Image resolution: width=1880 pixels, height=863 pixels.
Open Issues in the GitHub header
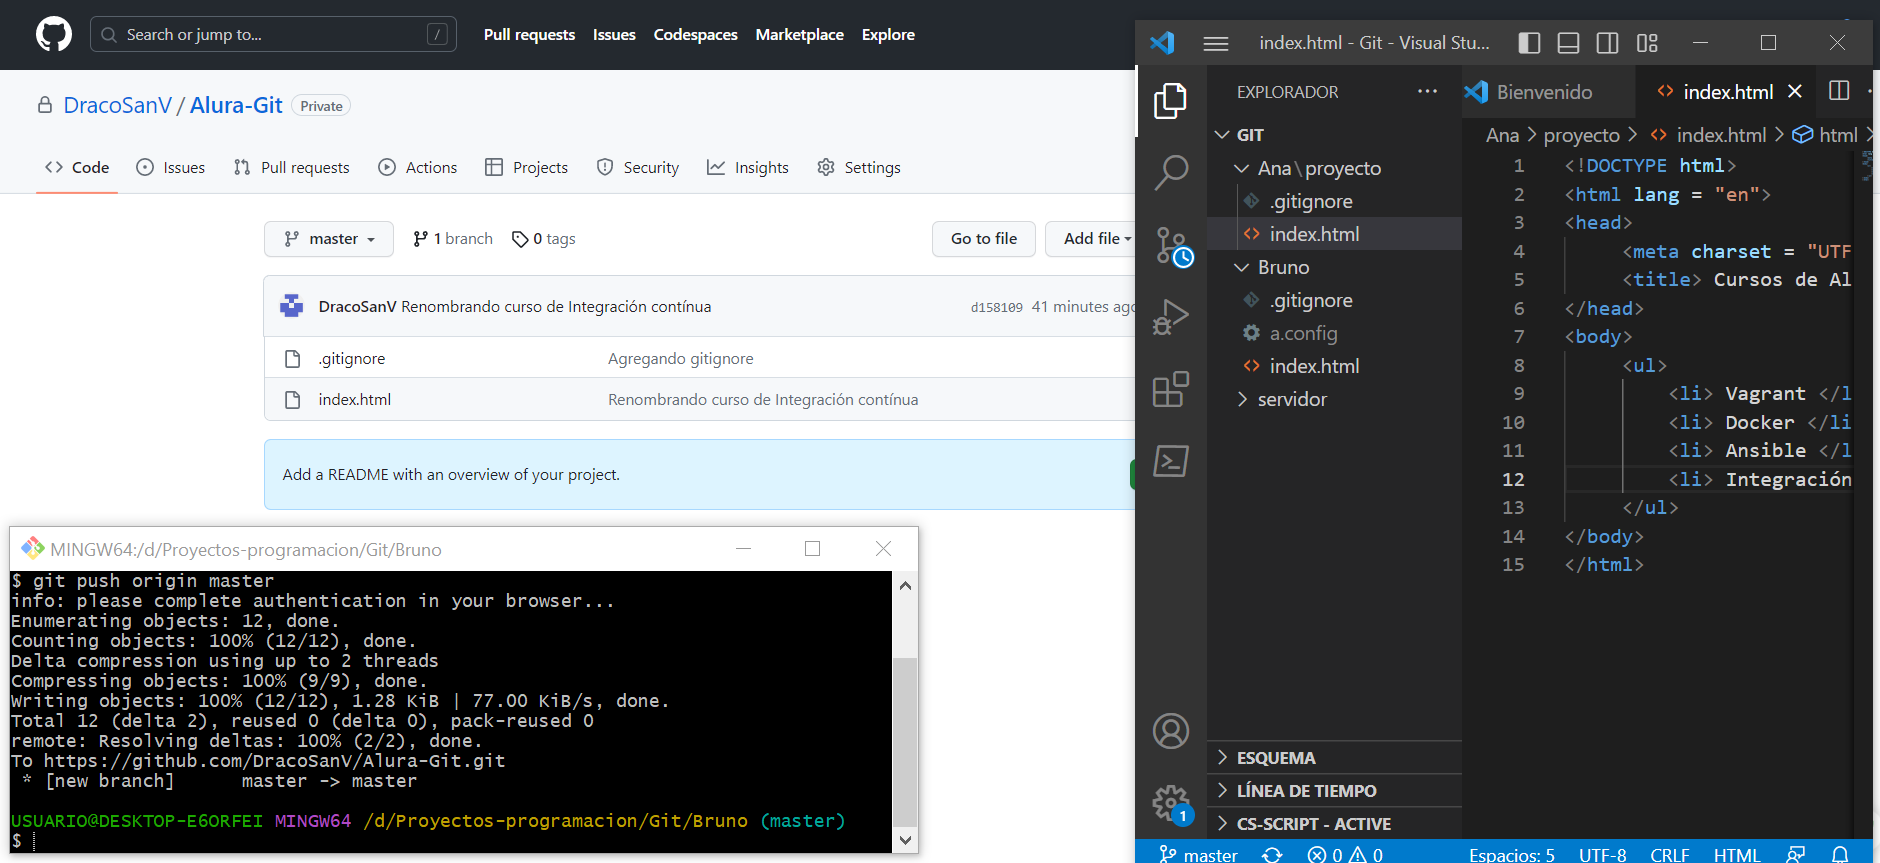614,35
